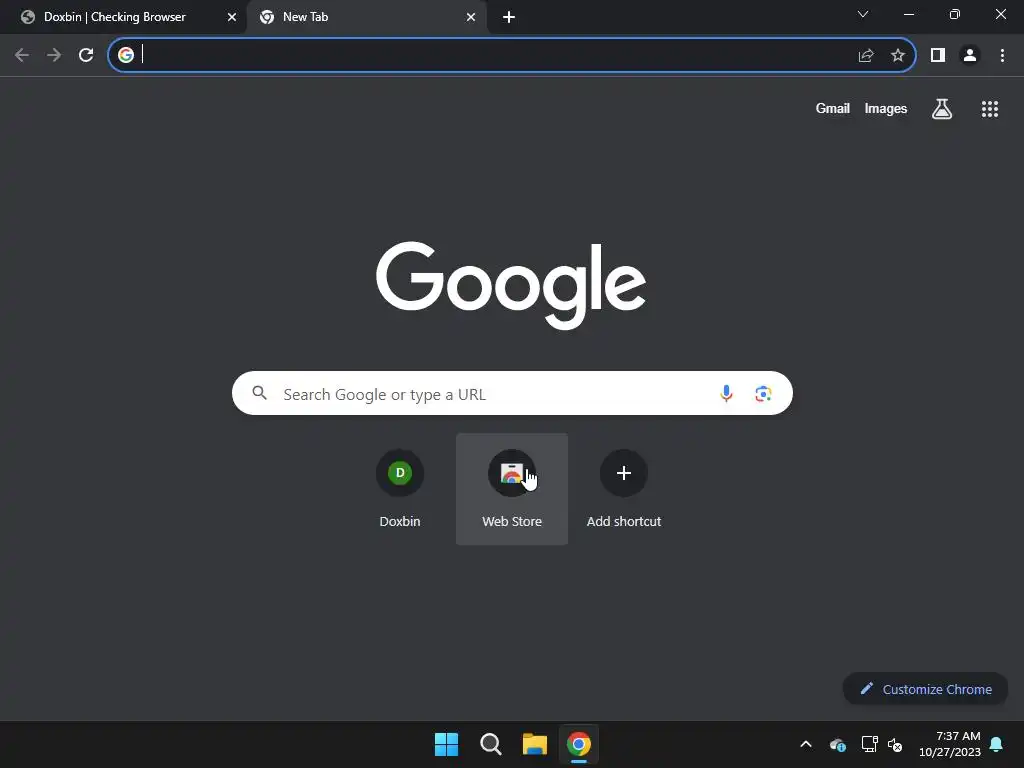
Task: Click the Google logo
Action: pos(511,286)
